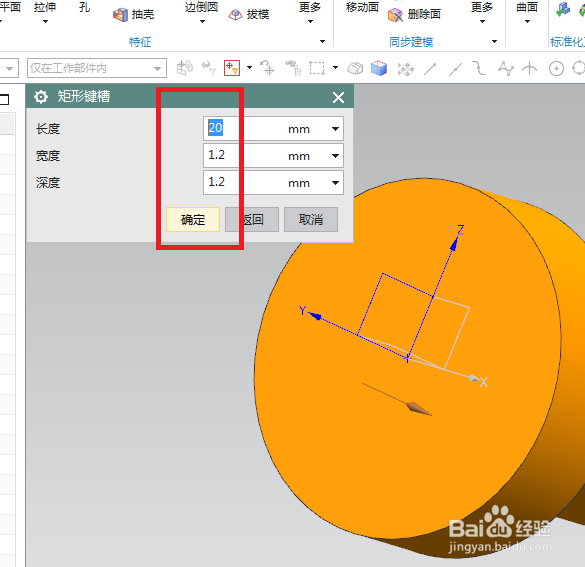Click the Shell (抽壳) icon
Screen dimensions: 585x567
120,15
